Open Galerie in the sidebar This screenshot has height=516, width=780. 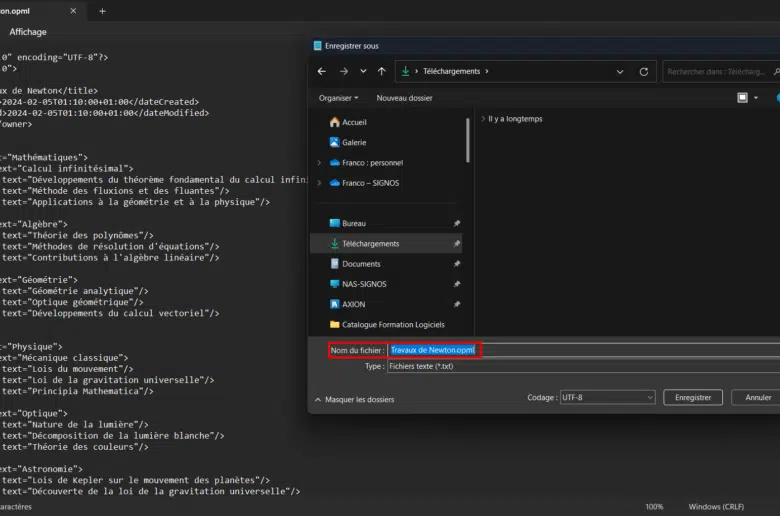click(354, 142)
